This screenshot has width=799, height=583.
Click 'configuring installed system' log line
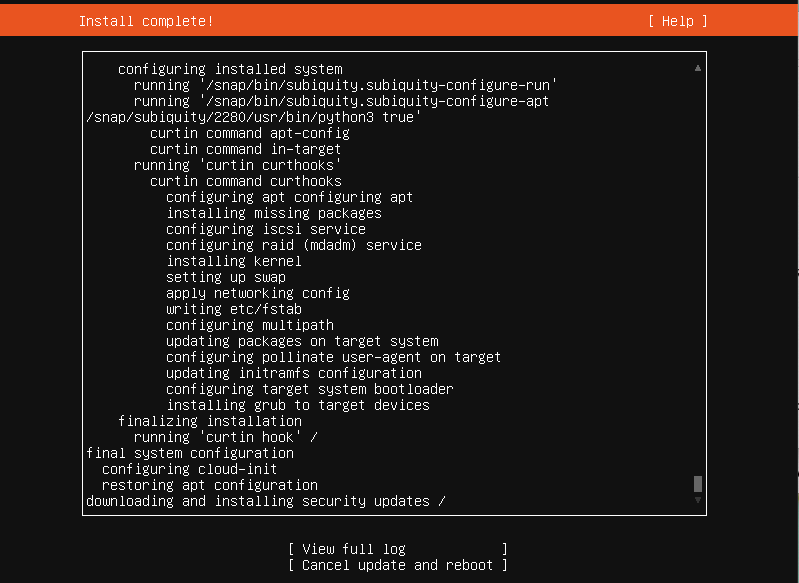pos(230,69)
